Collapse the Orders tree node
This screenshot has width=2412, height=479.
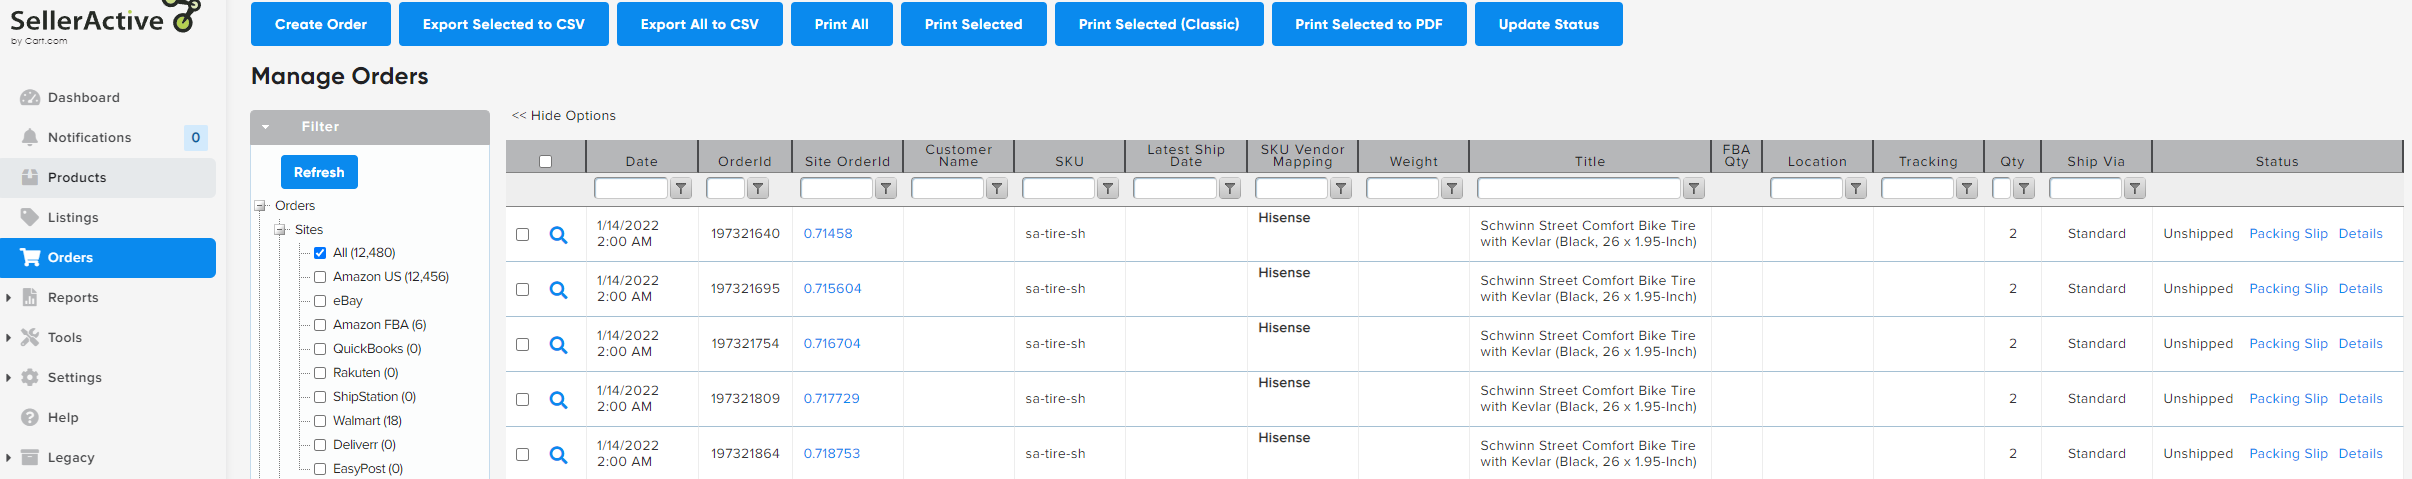click(x=260, y=206)
